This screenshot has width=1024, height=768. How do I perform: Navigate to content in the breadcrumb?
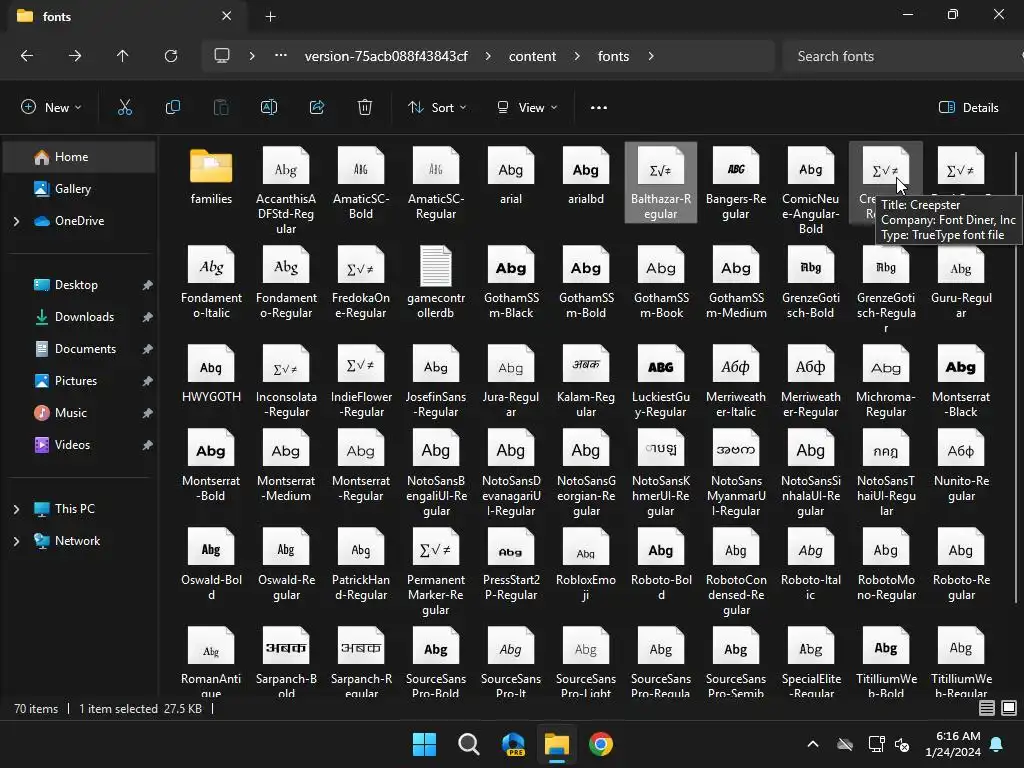click(532, 56)
